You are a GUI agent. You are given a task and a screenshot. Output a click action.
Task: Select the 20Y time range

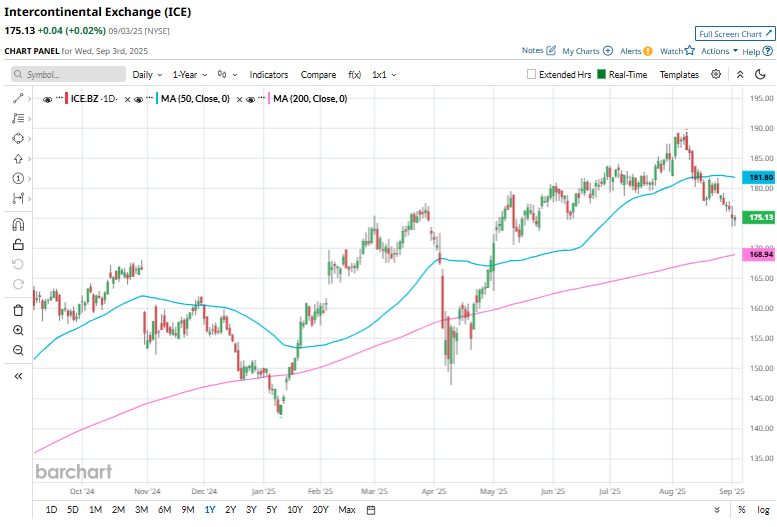[x=320, y=510]
